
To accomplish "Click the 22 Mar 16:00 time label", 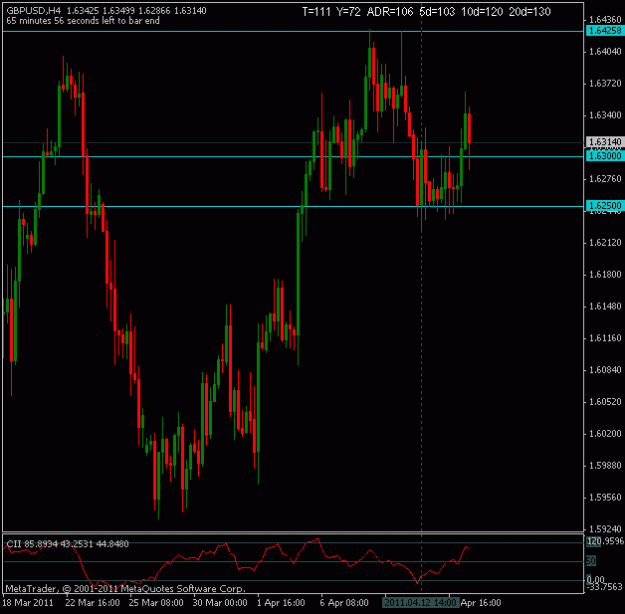I will (92, 602).
